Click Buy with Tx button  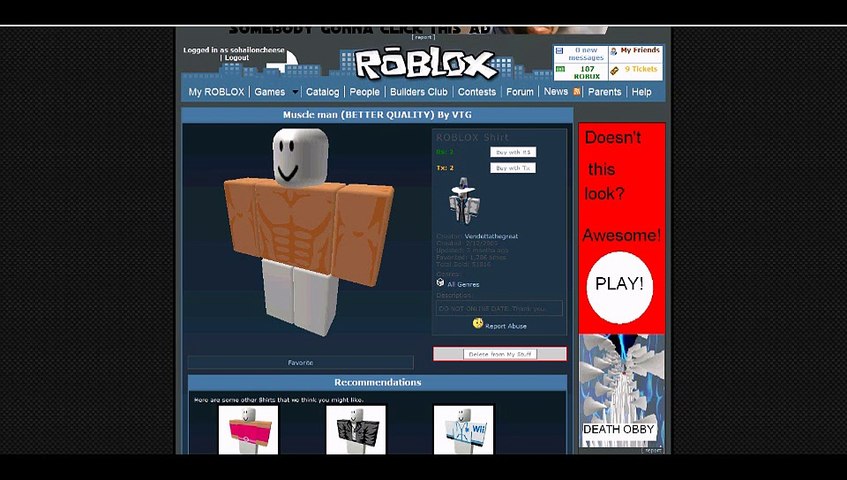coord(513,168)
